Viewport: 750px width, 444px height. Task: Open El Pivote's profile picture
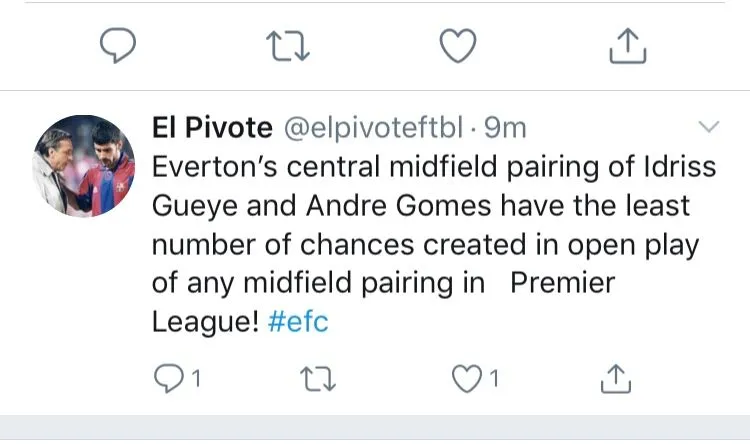[x=85, y=165]
